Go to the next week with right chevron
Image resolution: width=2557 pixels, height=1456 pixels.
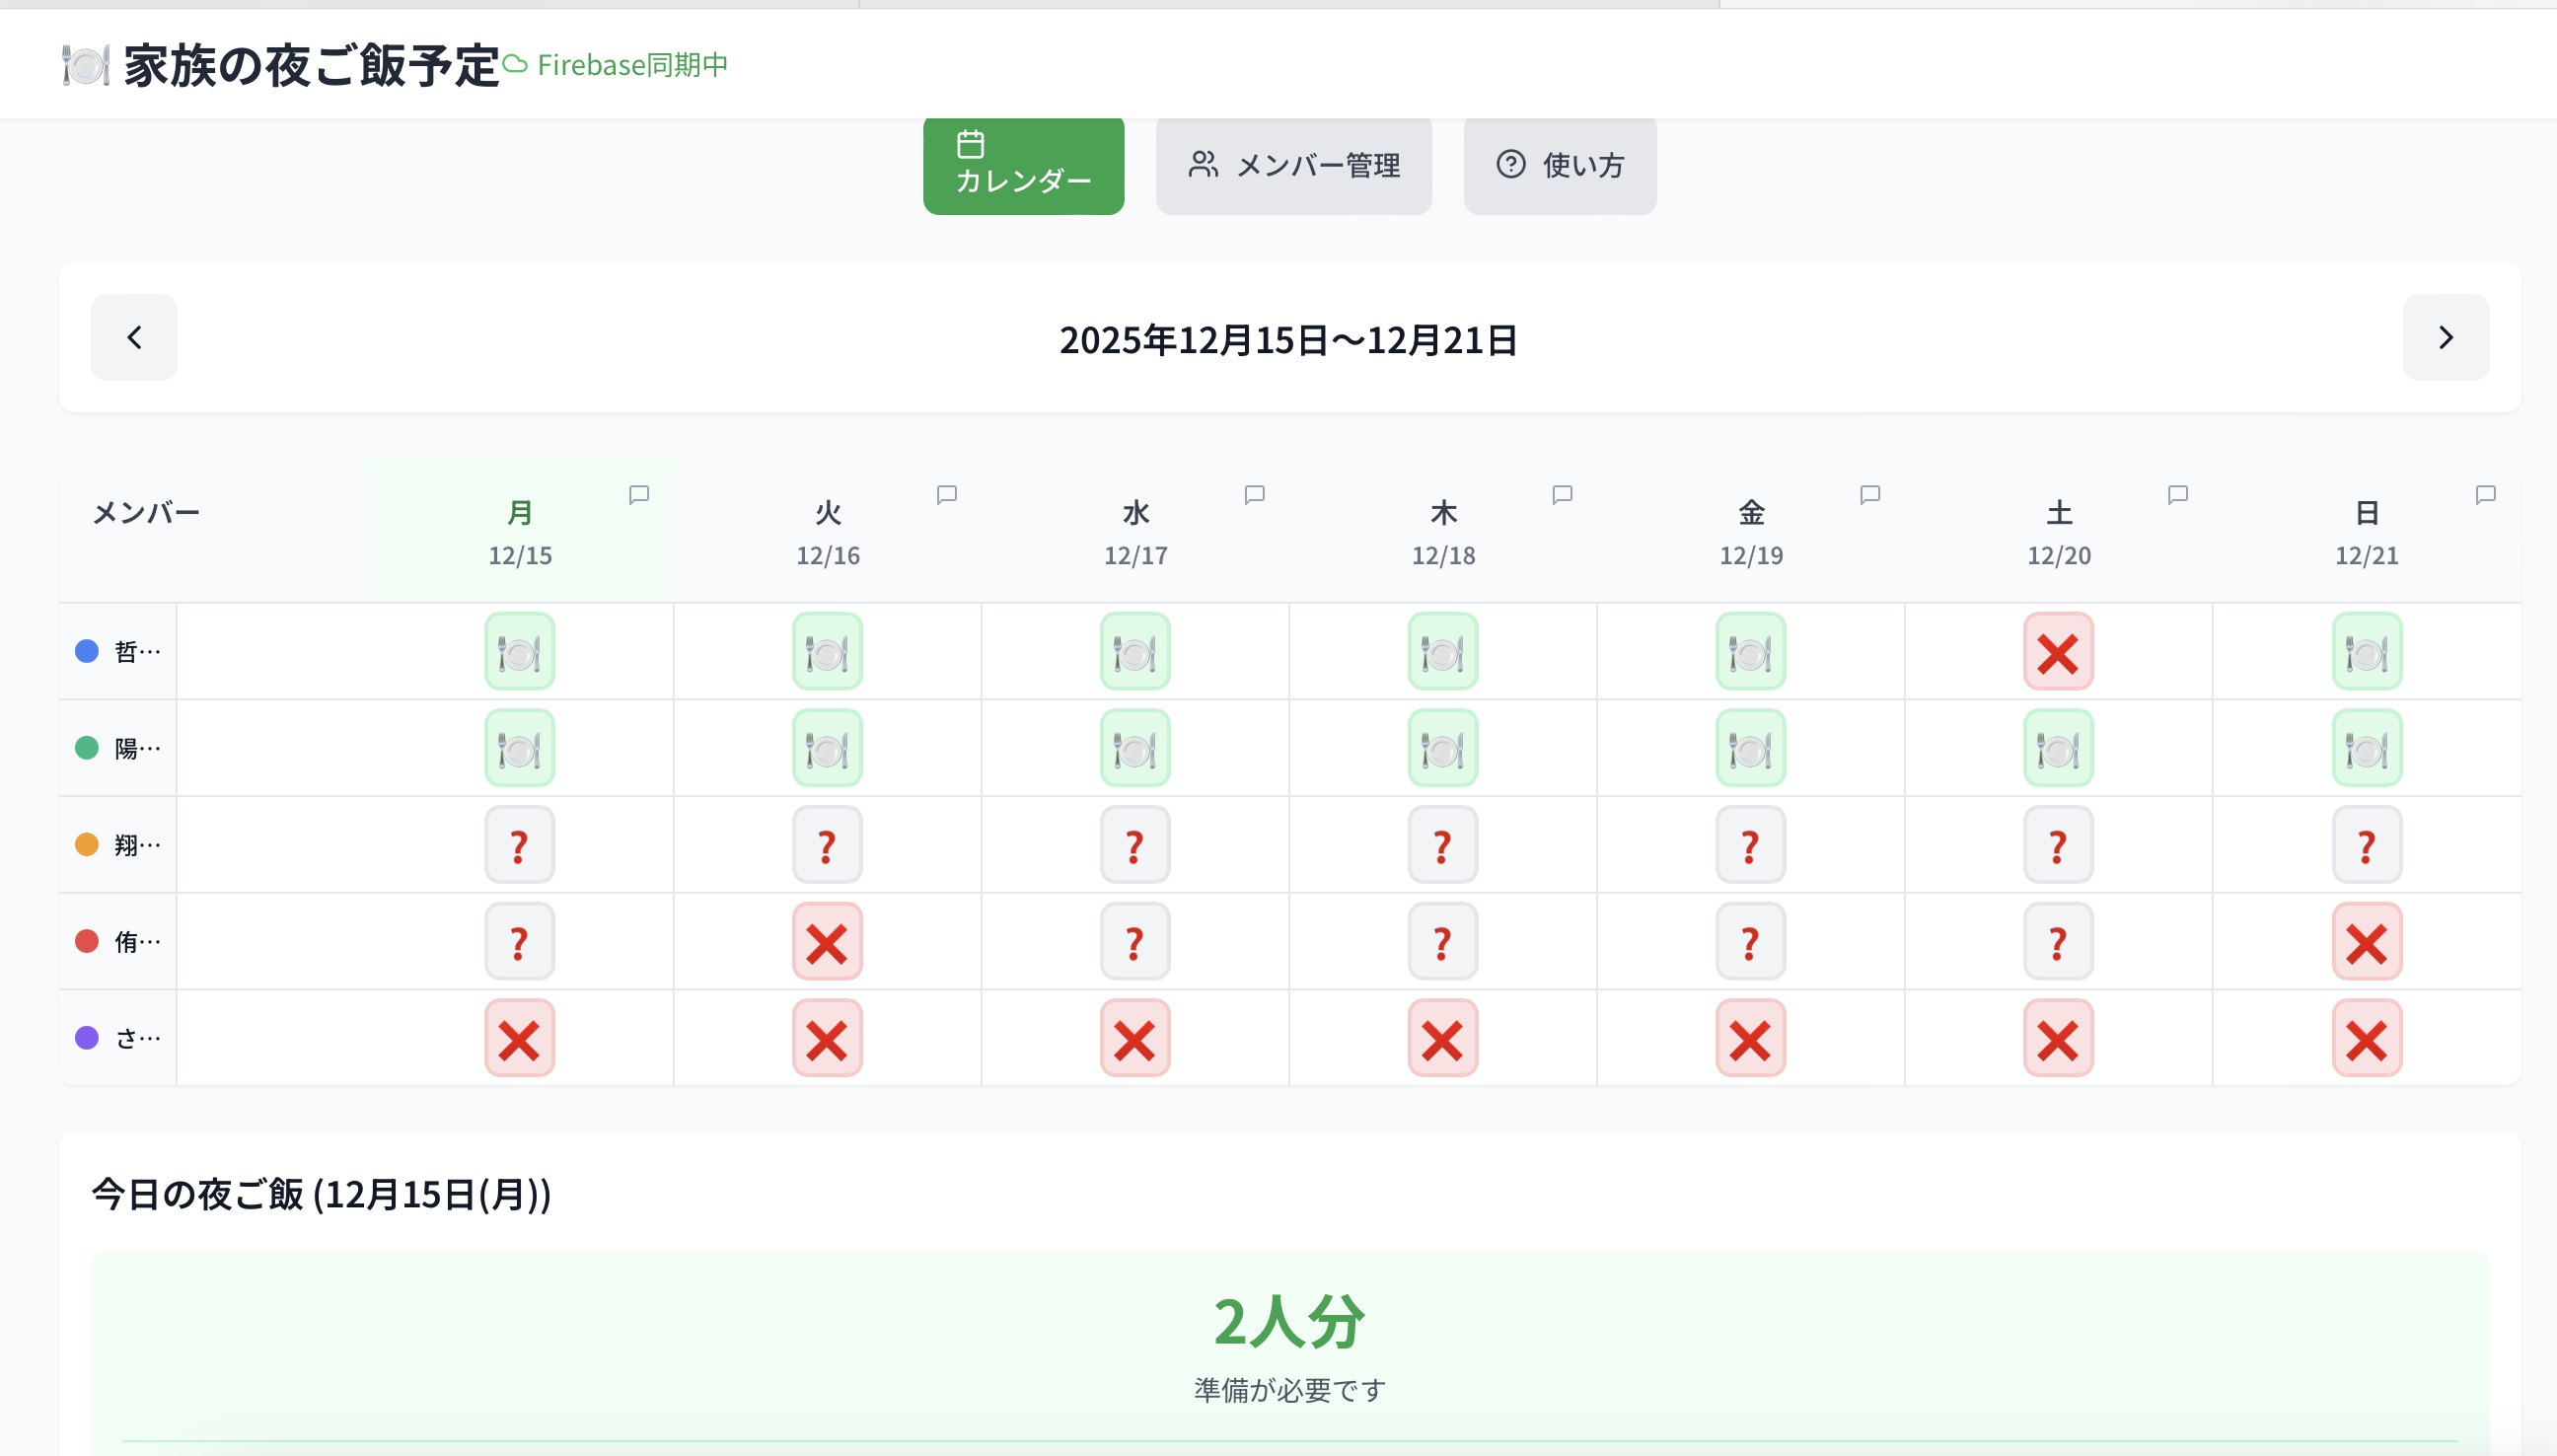(2445, 338)
